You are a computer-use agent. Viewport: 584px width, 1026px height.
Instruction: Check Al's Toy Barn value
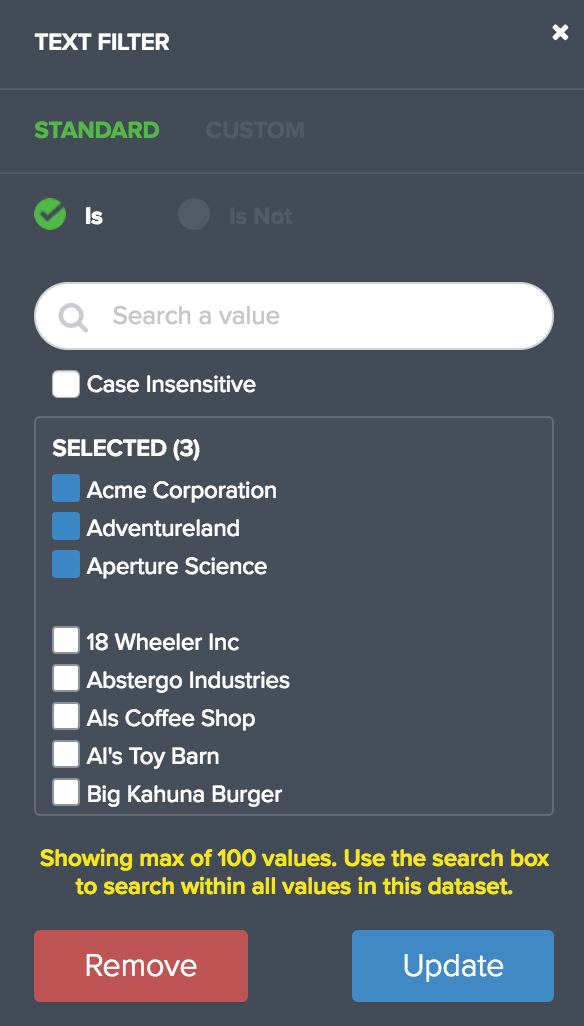tap(66, 754)
